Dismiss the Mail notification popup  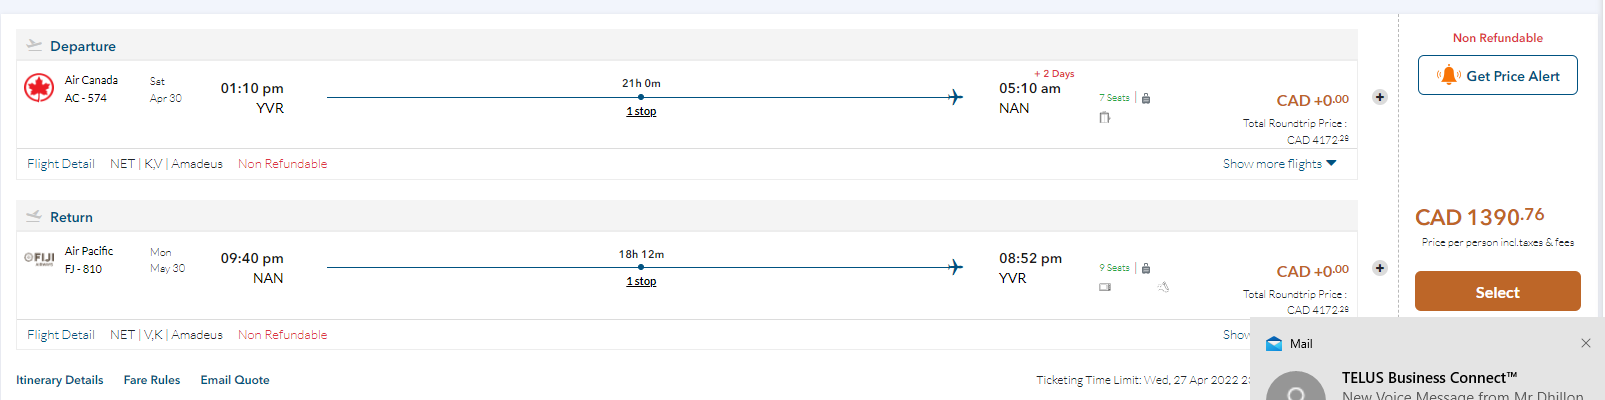[1586, 343]
